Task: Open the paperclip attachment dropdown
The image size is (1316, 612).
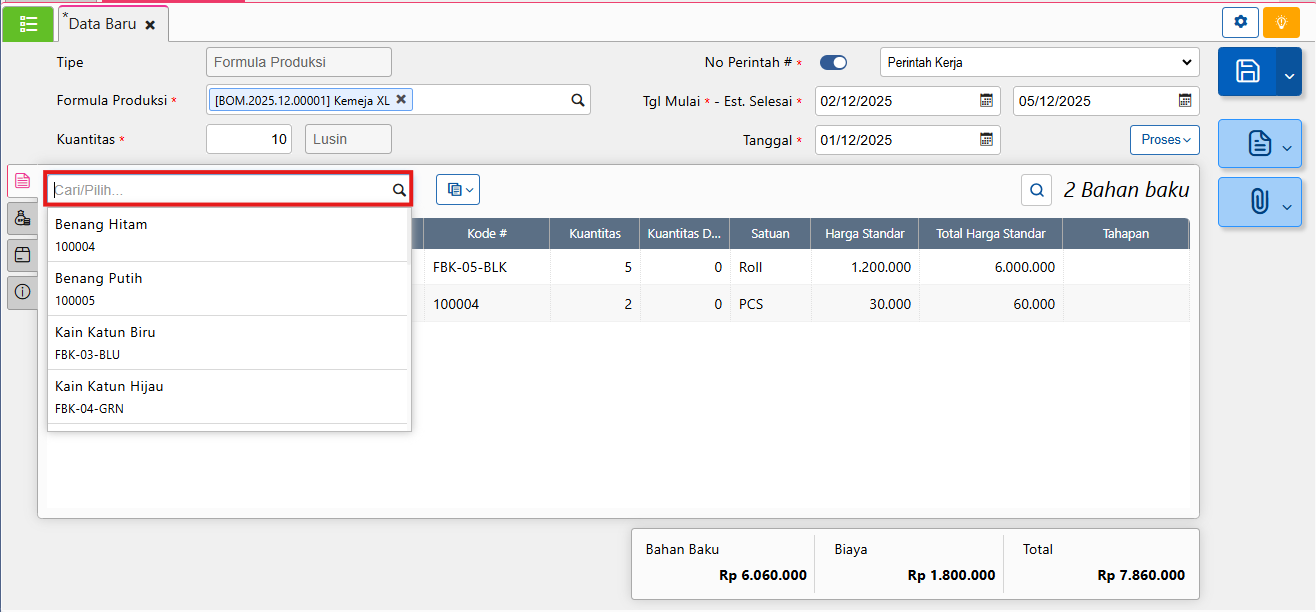Action: [1259, 202]
